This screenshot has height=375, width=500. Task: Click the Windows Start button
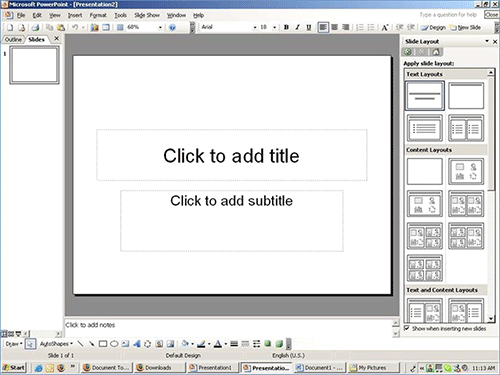14,367
